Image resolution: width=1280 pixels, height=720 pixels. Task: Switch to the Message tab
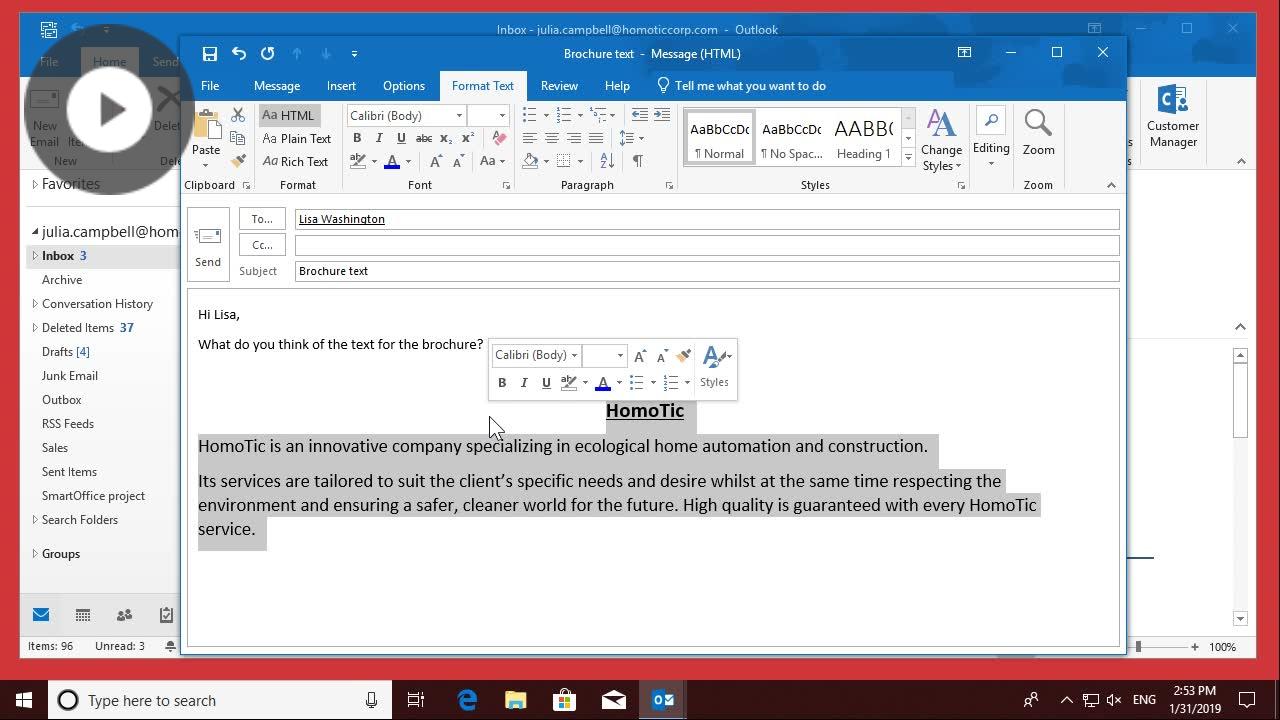click(x=277, y=86)
